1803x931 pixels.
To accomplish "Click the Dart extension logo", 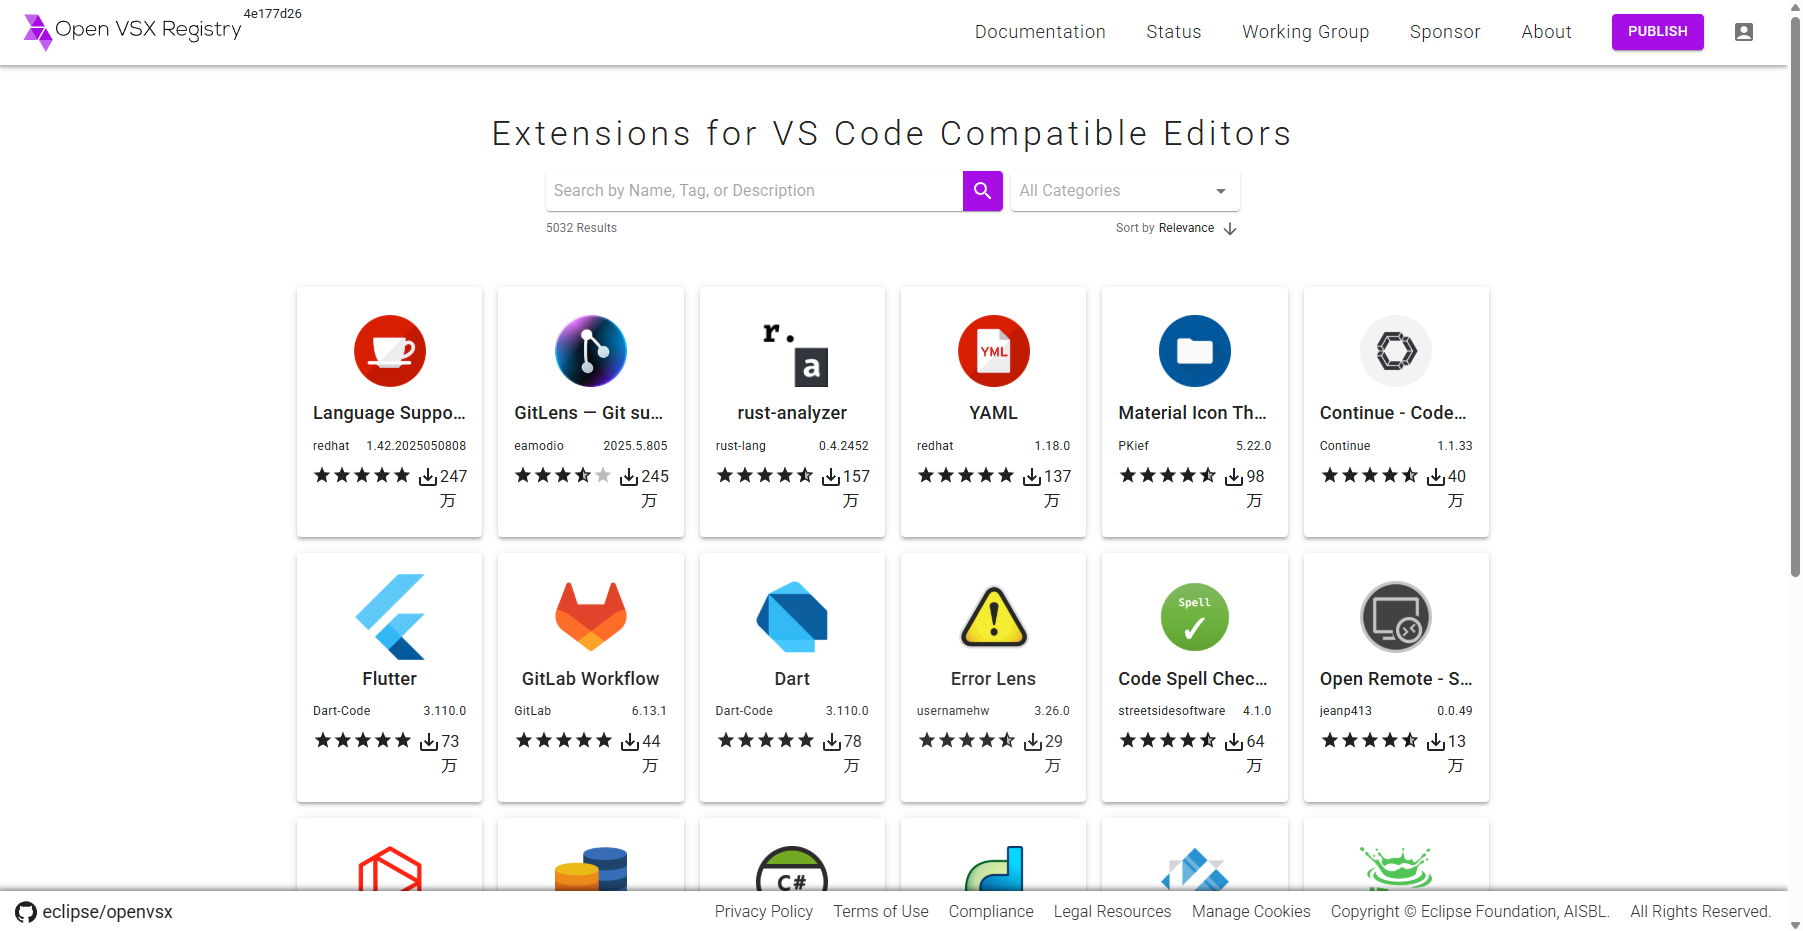I will point(792,617).
